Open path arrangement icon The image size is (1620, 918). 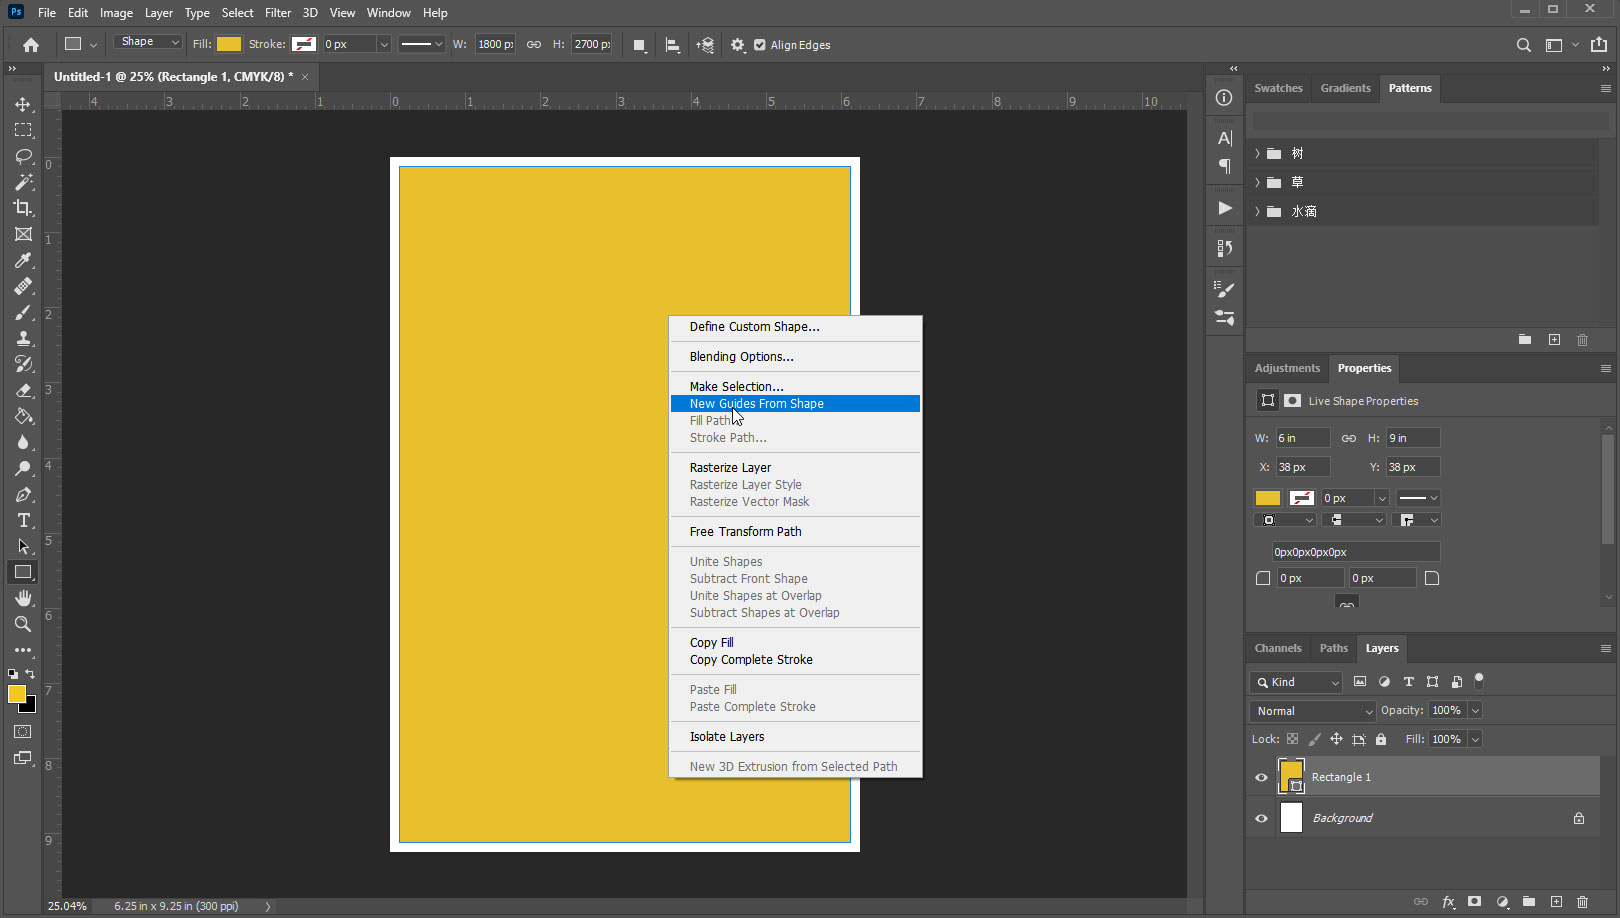[x=705, y=45]
